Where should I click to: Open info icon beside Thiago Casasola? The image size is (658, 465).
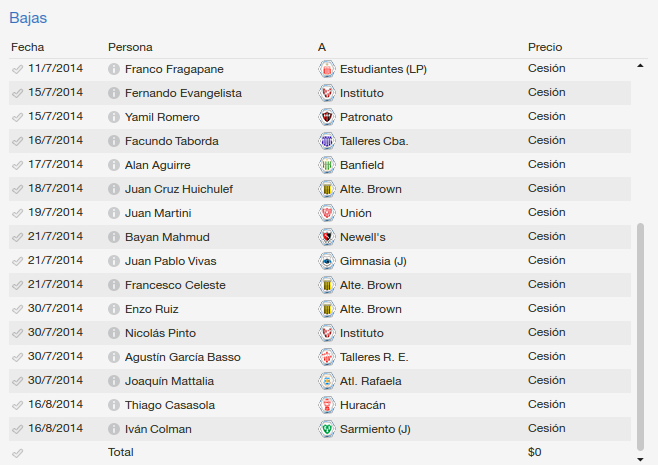point(114,405)
